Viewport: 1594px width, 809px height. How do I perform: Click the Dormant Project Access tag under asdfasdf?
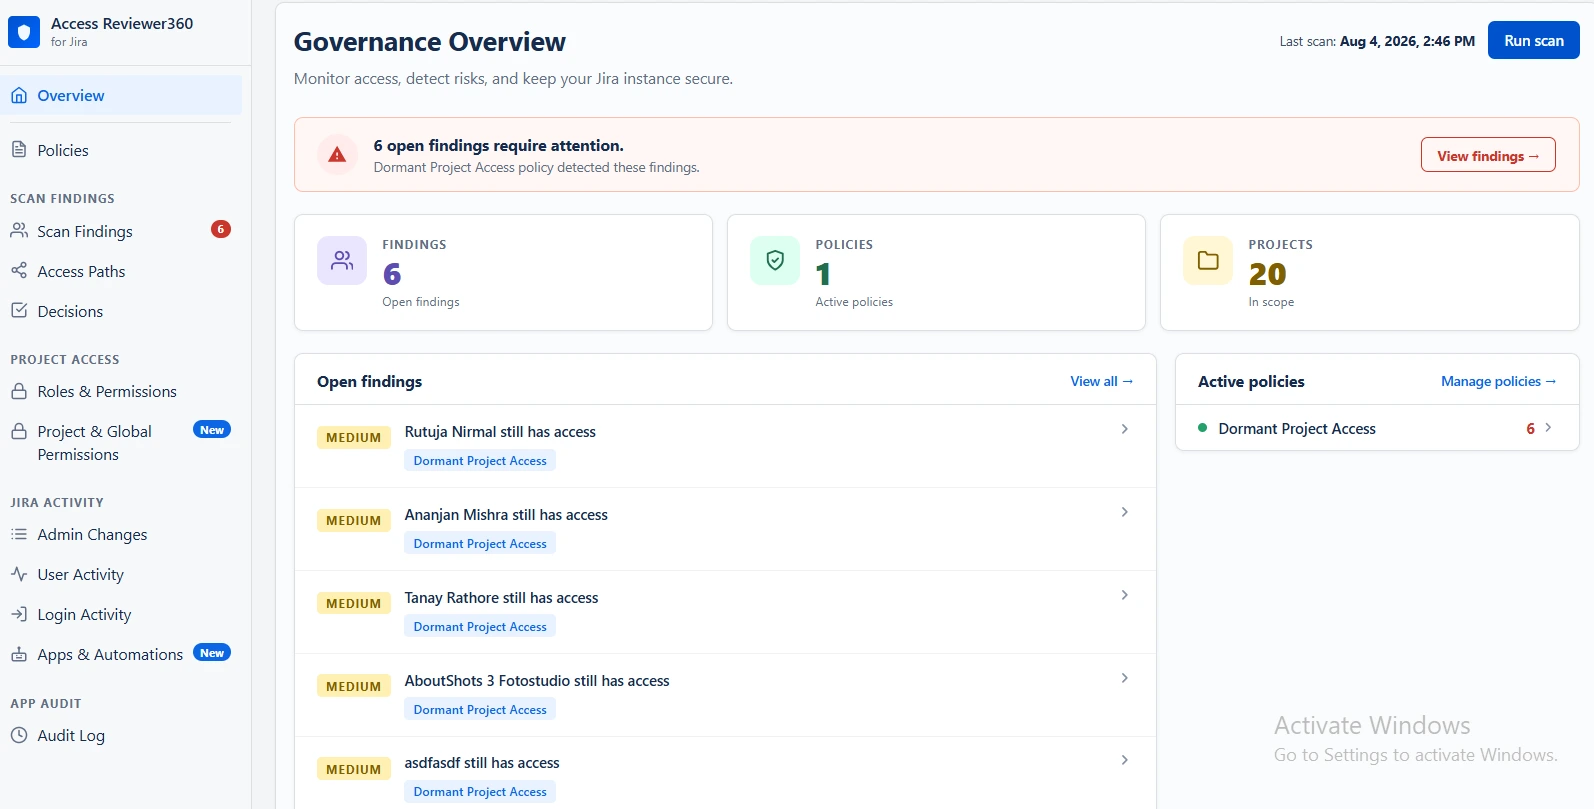point(480,792)
